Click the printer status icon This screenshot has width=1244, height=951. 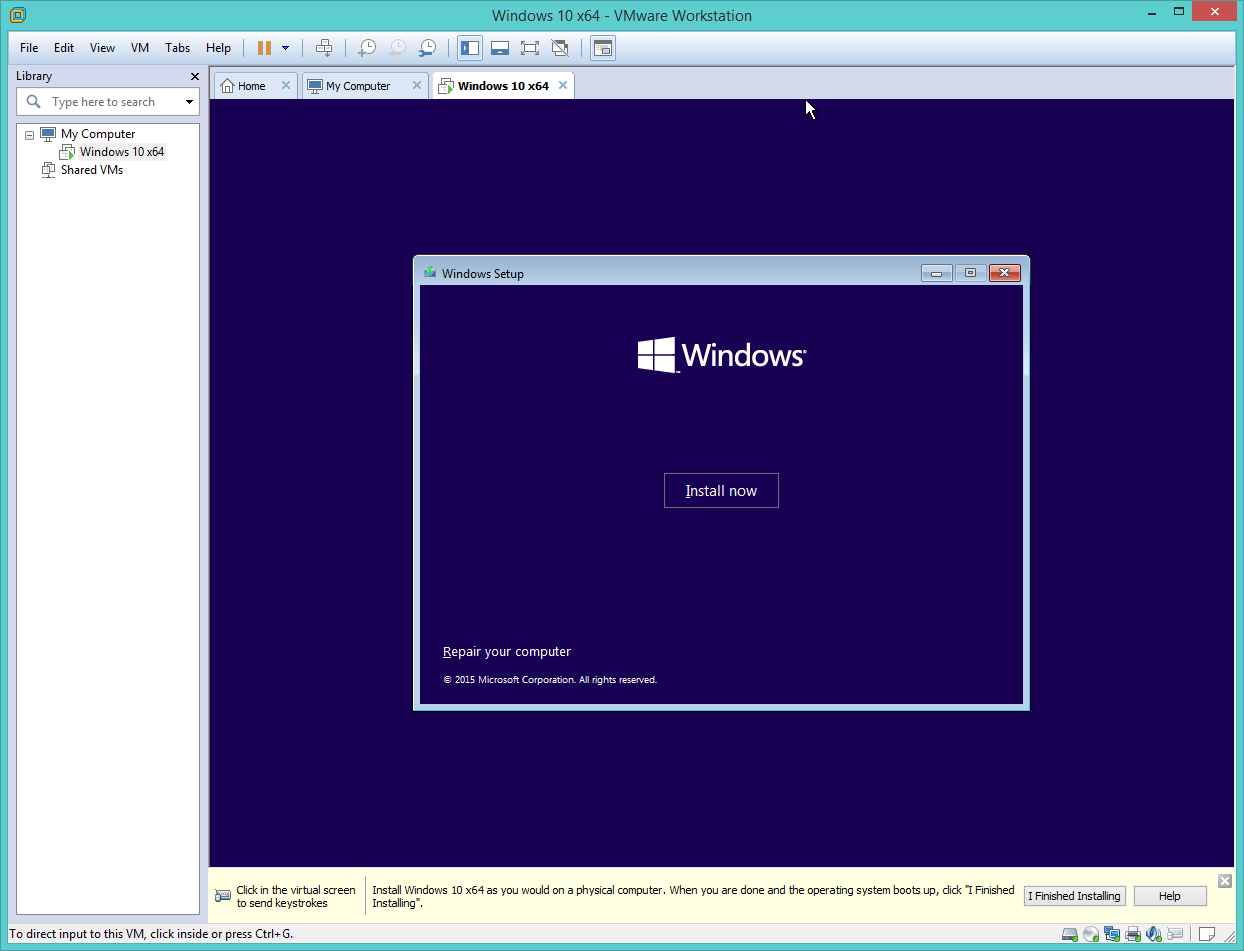1133,935
